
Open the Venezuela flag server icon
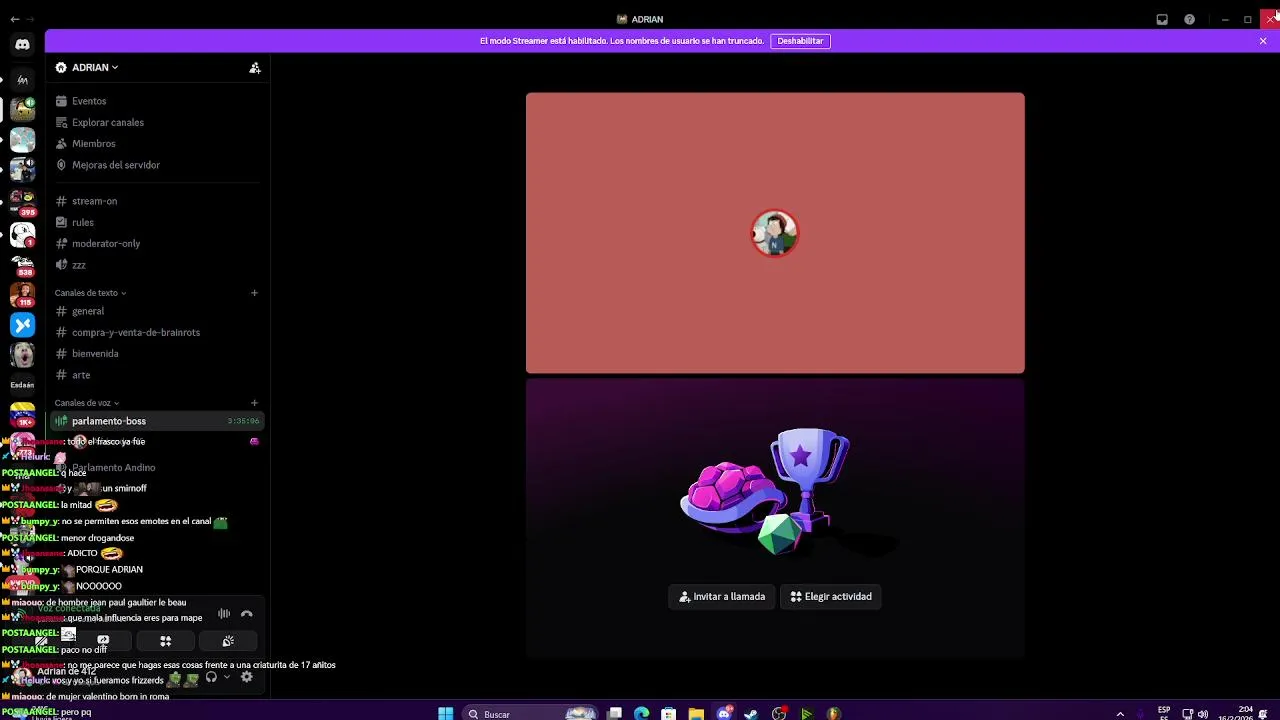pyautogui.click(x=22, y=415)
